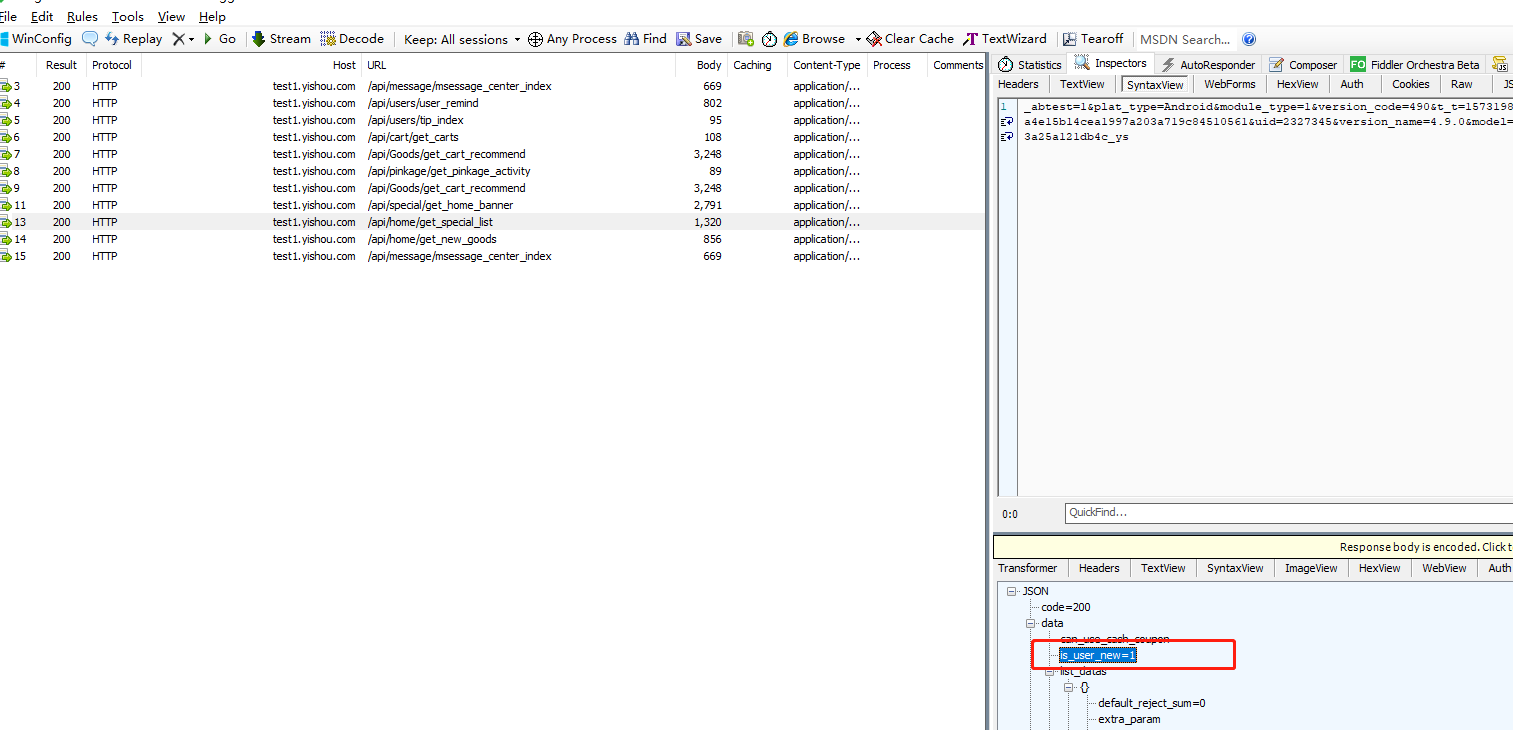Select session /api/cart/get_carts
Image resolution: width=1513 pixels, height=730 pixels.
pos(492,137)
